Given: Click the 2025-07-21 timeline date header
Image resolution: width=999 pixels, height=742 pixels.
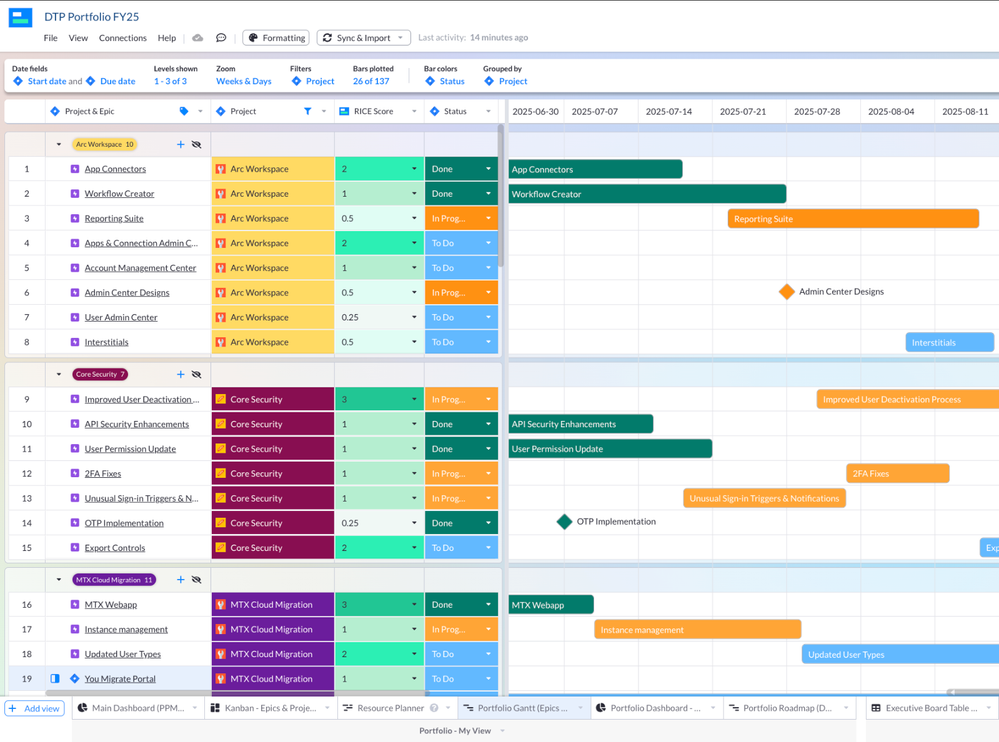Looking at the screenshot, I should pos(743,111).
